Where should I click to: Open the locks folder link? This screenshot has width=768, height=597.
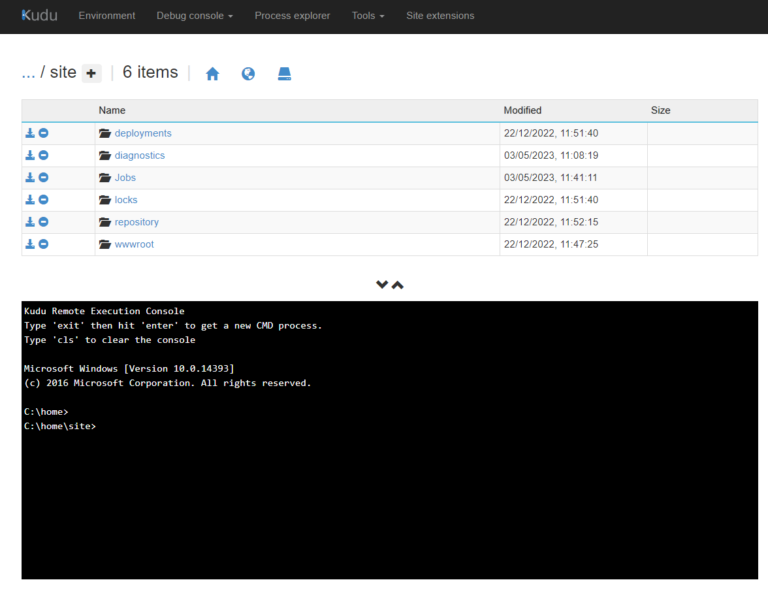tap(126, 200)
